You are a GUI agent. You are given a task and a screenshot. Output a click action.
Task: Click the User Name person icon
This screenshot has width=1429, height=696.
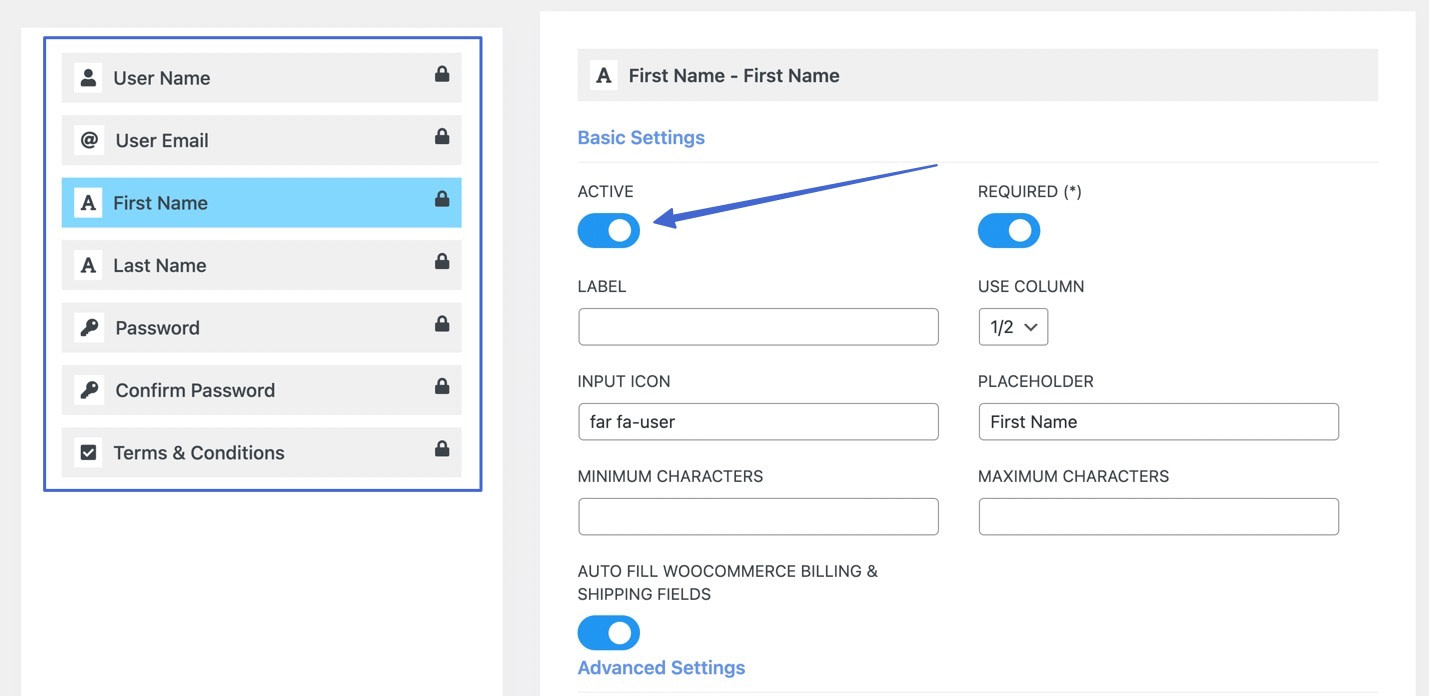point(88,77)
